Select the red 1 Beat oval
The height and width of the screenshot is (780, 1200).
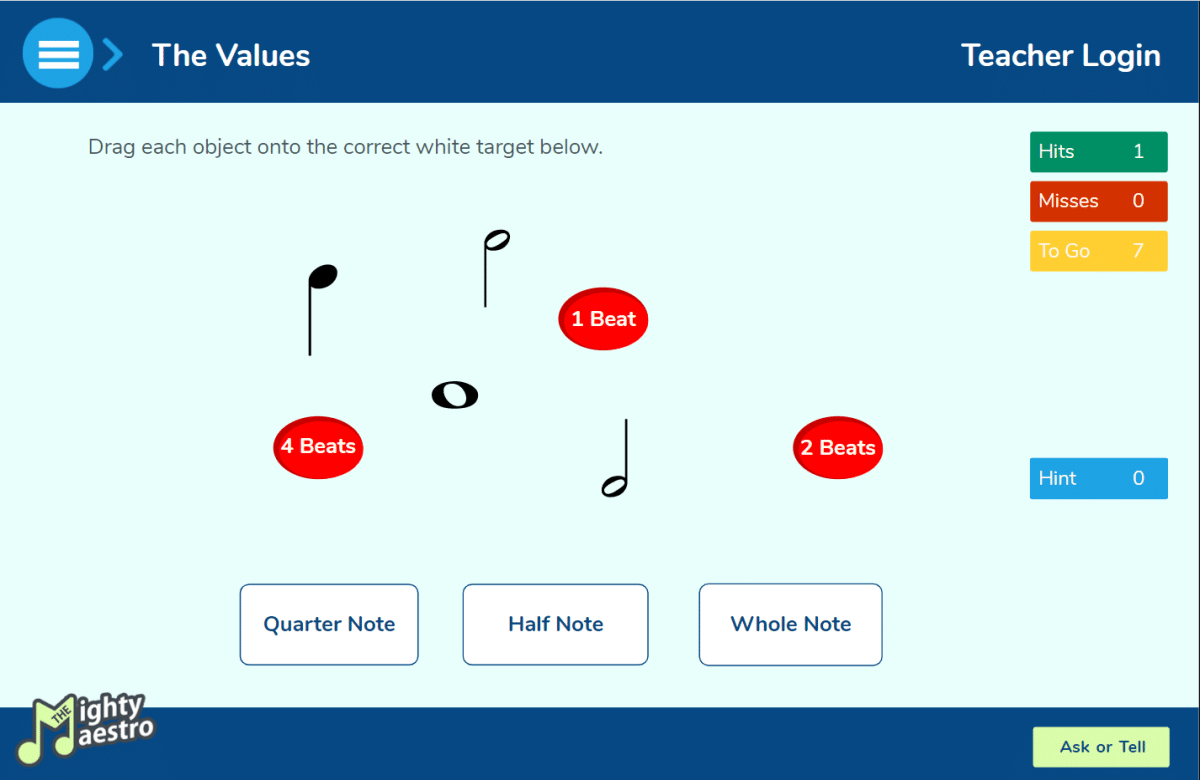point(603,318)
